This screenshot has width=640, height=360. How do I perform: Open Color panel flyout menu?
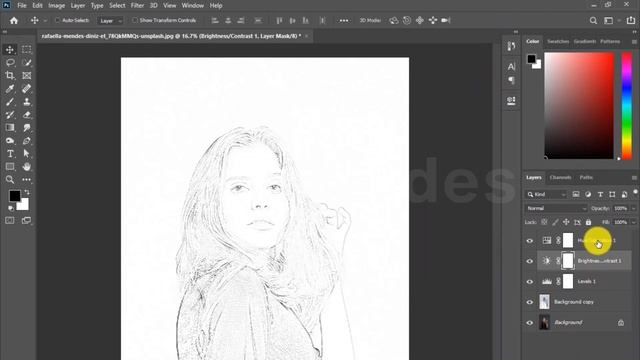[x=634, y=42]
